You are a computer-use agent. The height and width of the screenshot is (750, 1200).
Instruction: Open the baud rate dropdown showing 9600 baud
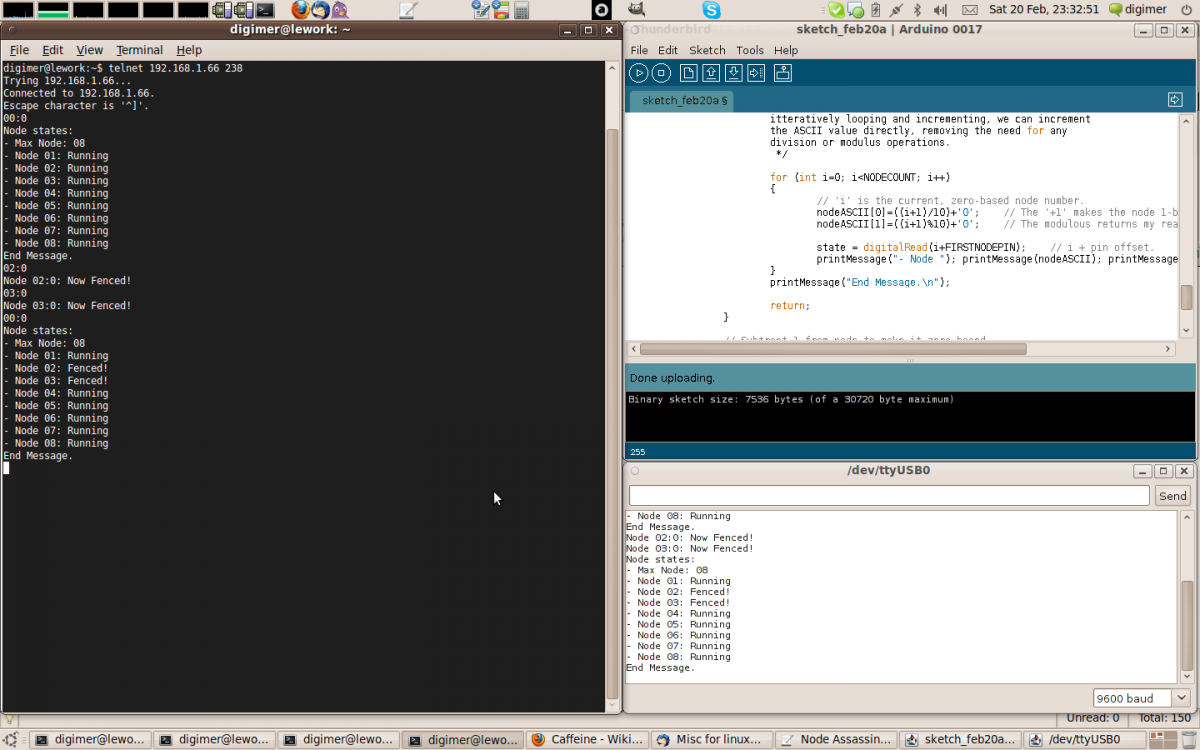[1141, 698]
